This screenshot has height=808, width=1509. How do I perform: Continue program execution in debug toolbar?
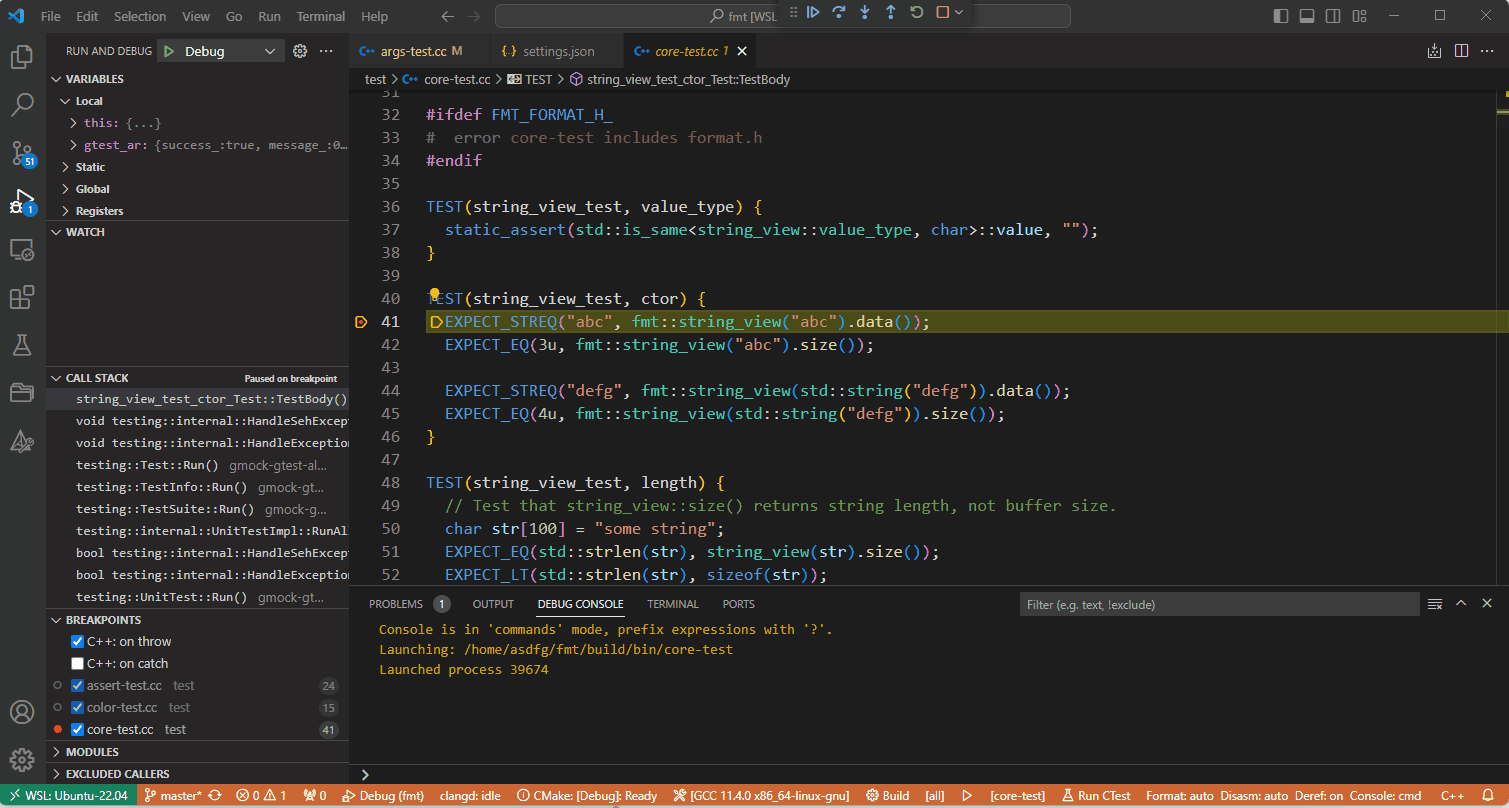pyautogui.click(x=813, y=12)
